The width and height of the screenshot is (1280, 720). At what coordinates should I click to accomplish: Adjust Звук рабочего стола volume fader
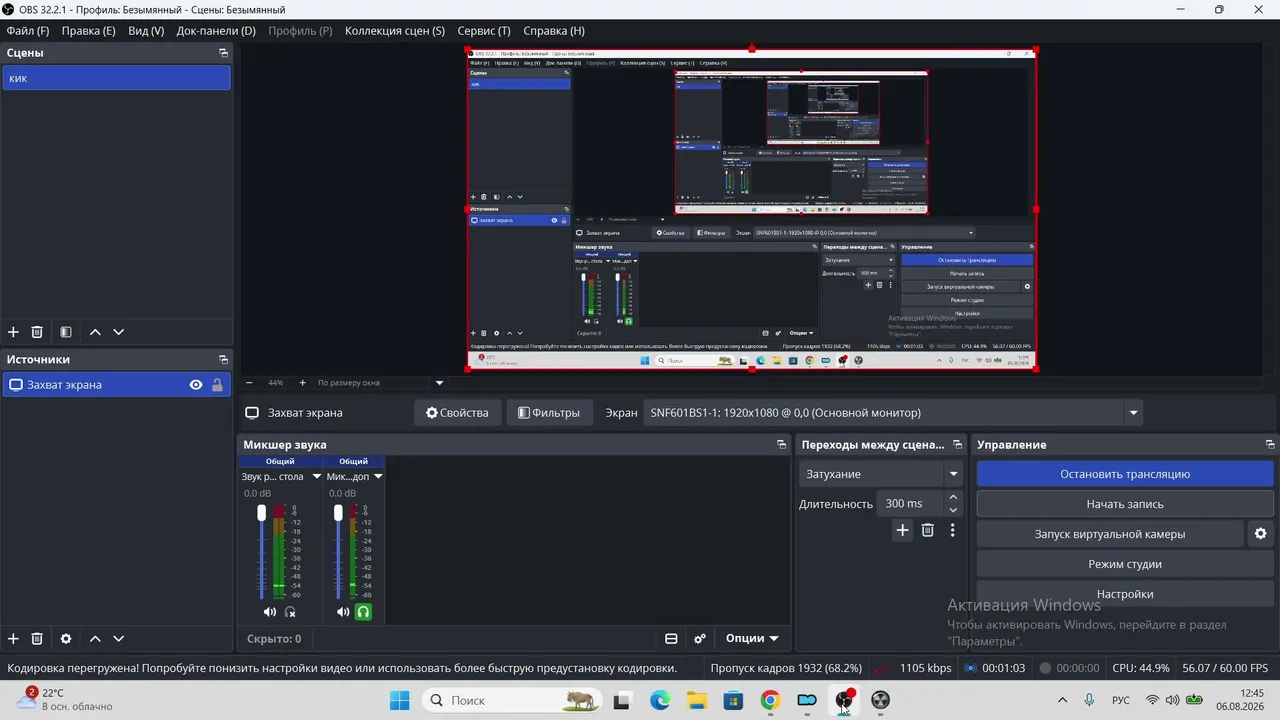(262, 513)
